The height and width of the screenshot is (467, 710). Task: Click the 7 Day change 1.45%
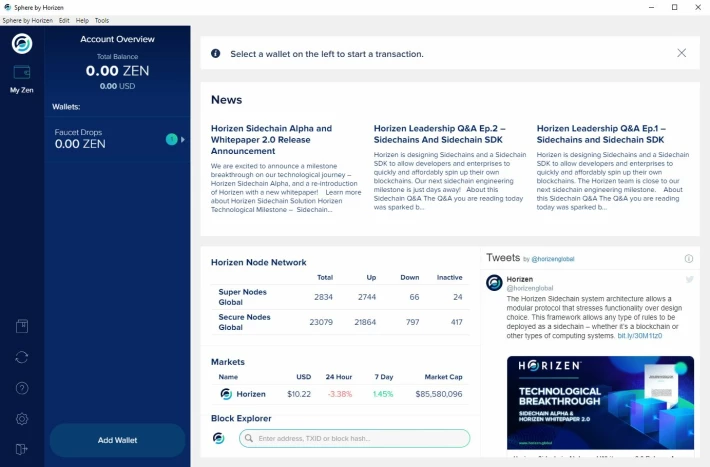pyautogui.click(x=383, y=394)
